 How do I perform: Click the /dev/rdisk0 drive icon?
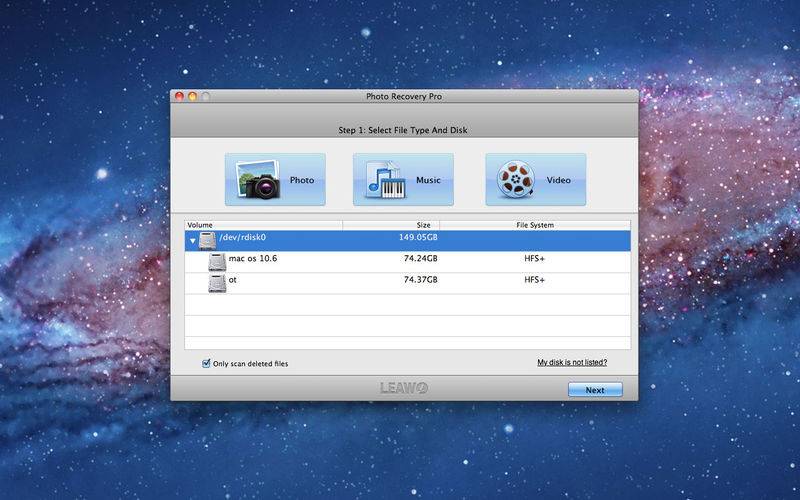[207, 241]
